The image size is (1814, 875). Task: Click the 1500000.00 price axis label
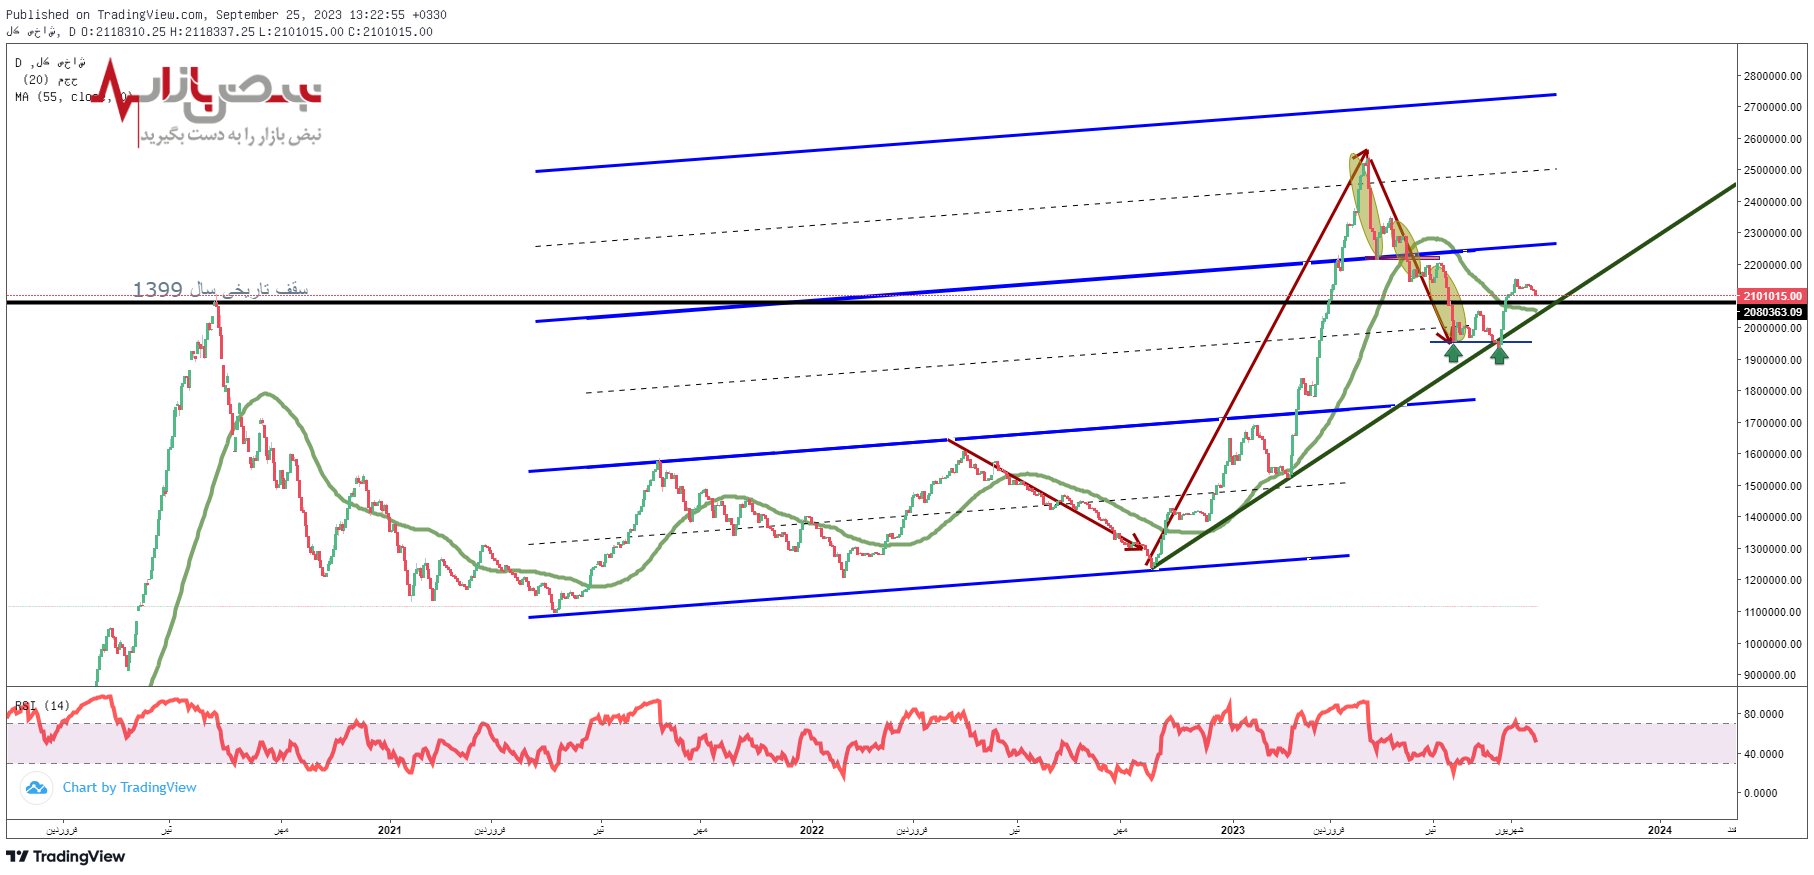click(1772, 486)
